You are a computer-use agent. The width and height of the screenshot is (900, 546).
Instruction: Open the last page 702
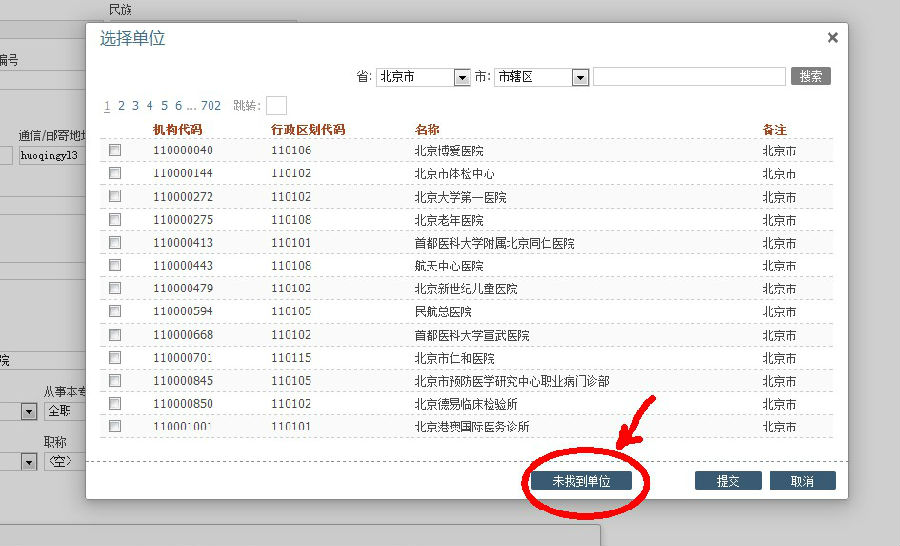pyautogui.click(x=210, y=106)
